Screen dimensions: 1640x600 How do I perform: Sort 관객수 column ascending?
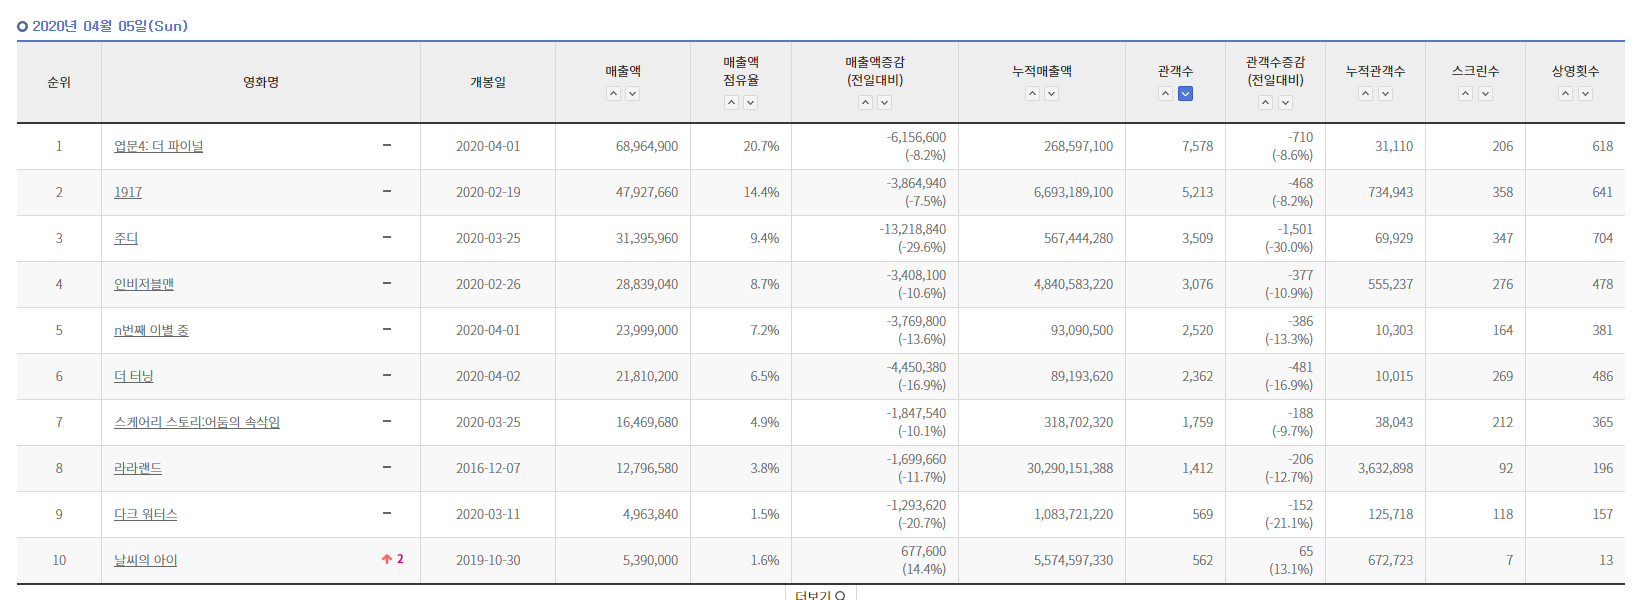[1166, 94]
